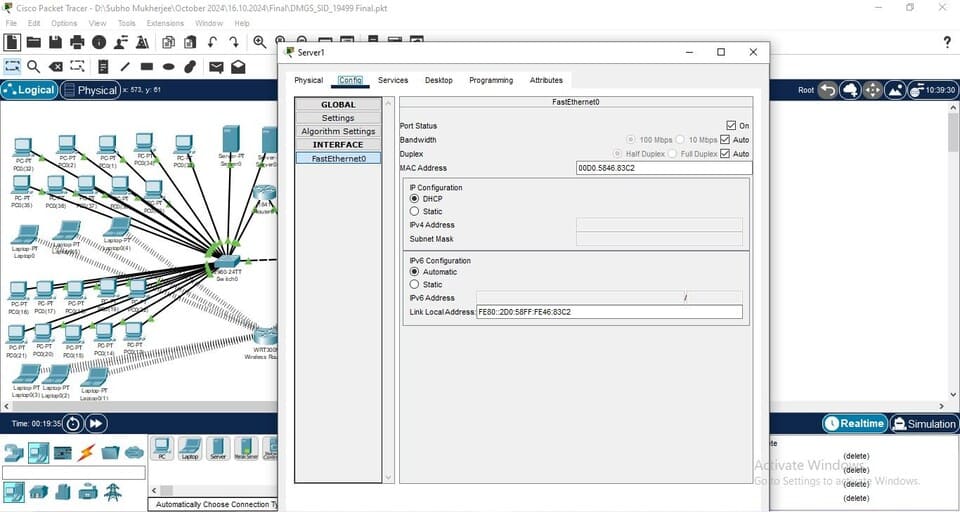This screenshot has height=512, width=960.
Task: Select Automatic IPv6 configuration
Action: 414,272
